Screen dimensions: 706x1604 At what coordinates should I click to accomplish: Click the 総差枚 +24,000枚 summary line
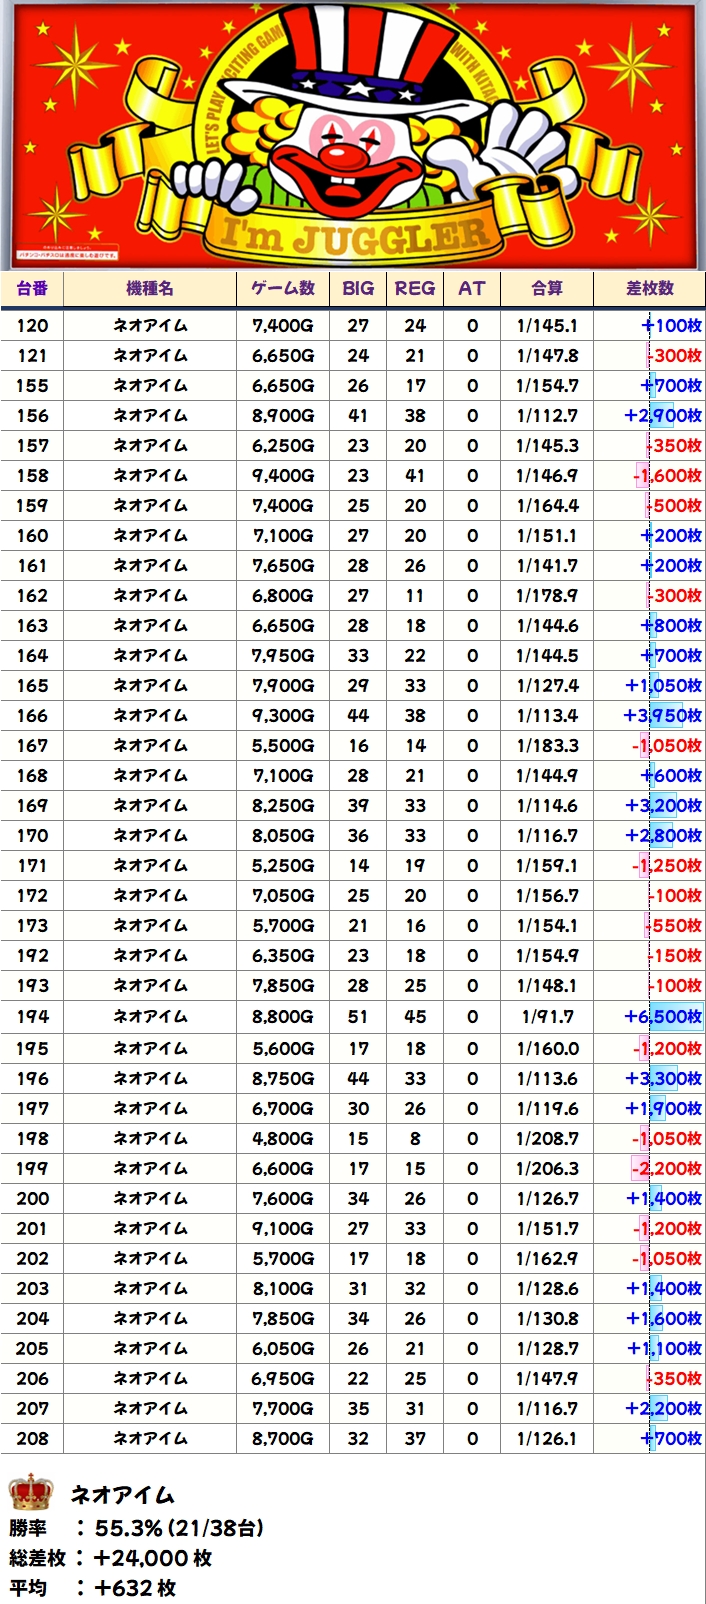110,1558
